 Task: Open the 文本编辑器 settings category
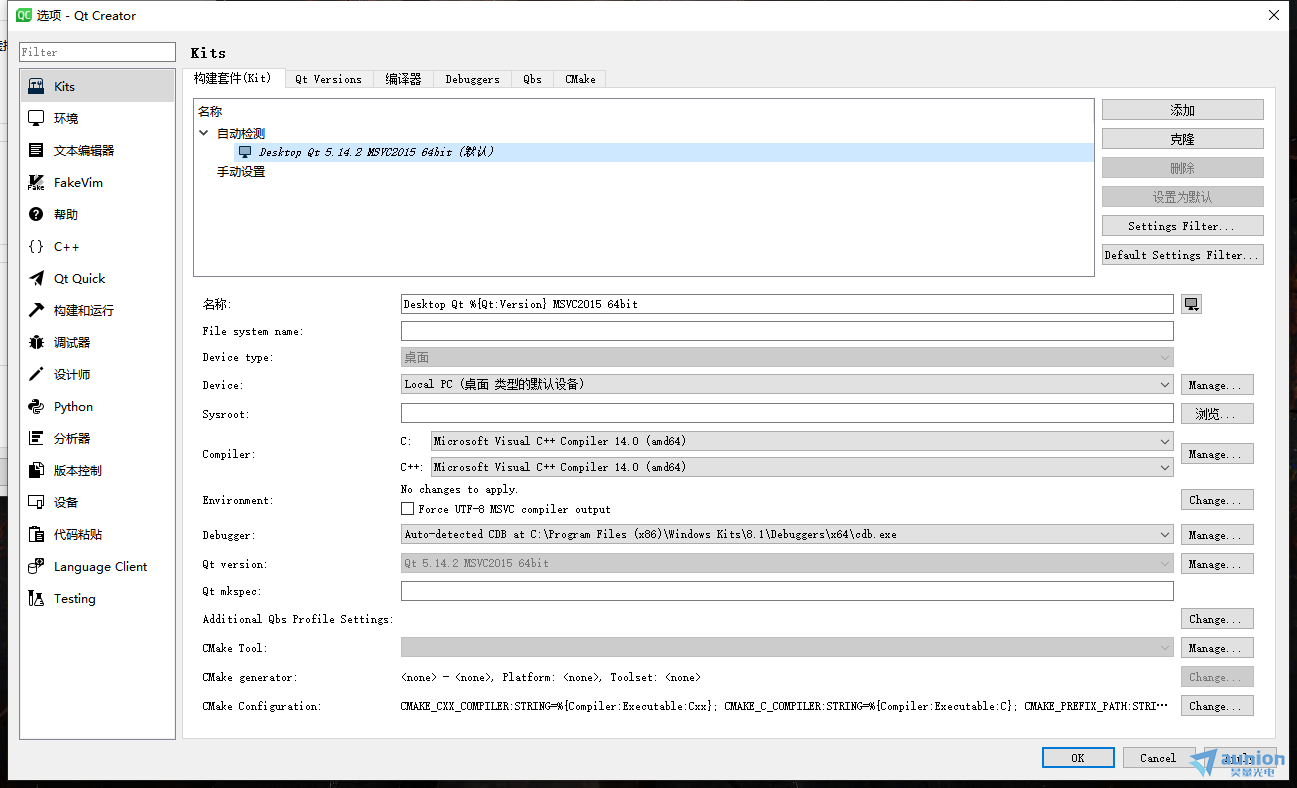pos(97,150)
